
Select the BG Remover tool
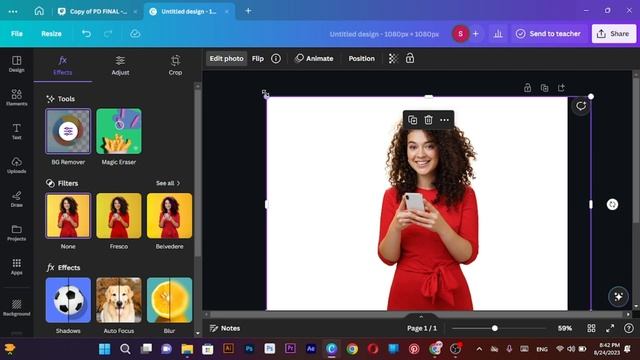(68, 131)
